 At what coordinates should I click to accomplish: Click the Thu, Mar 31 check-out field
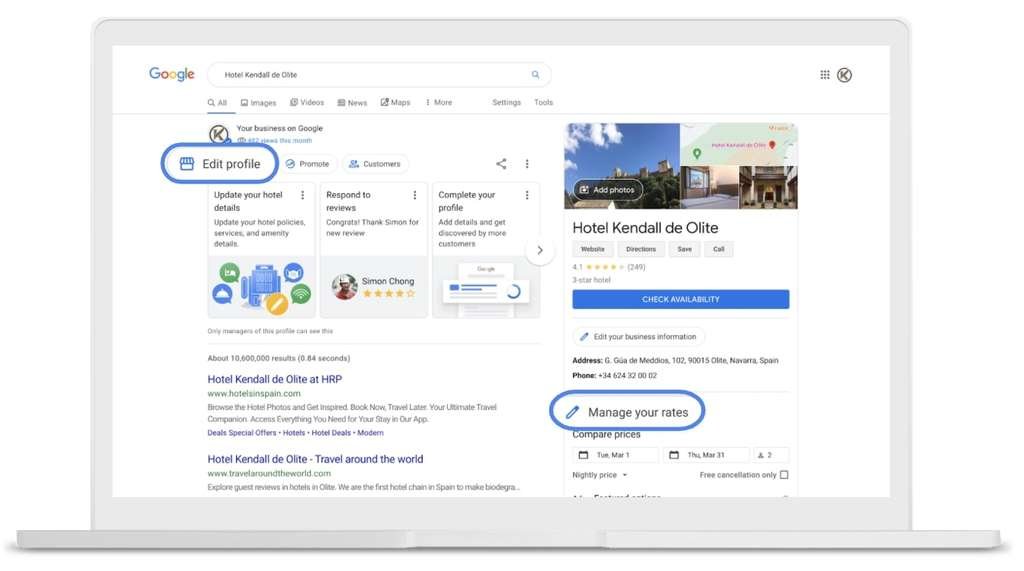(706, 455)
